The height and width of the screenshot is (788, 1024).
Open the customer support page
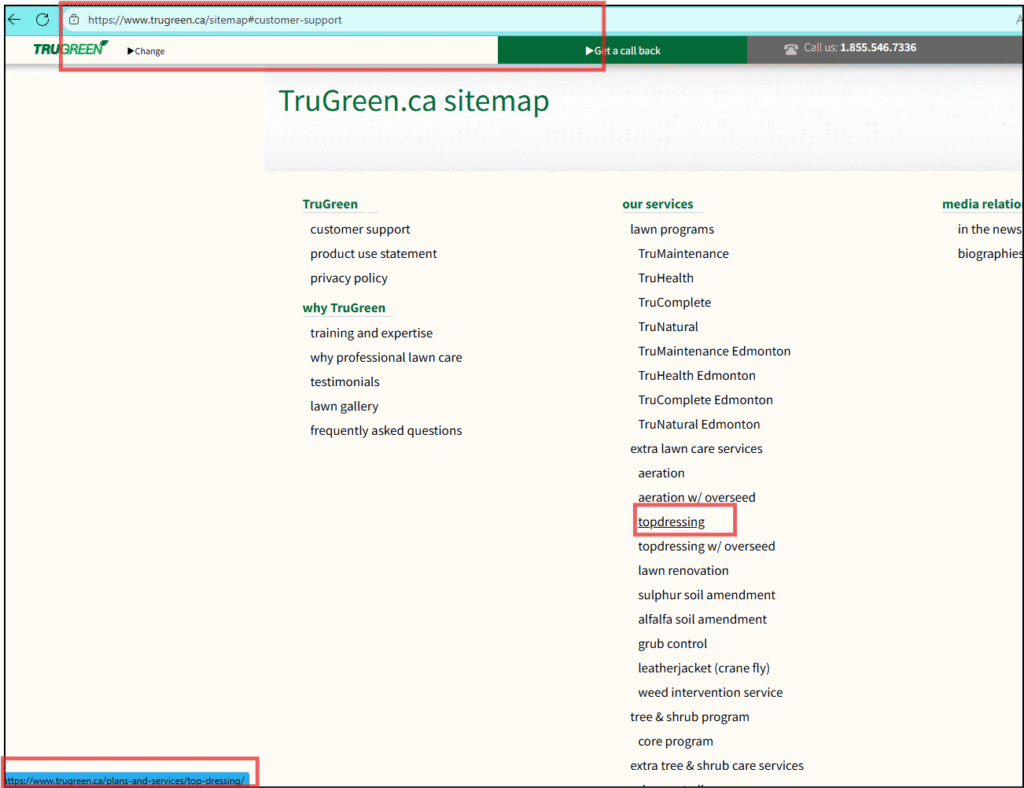360,229
